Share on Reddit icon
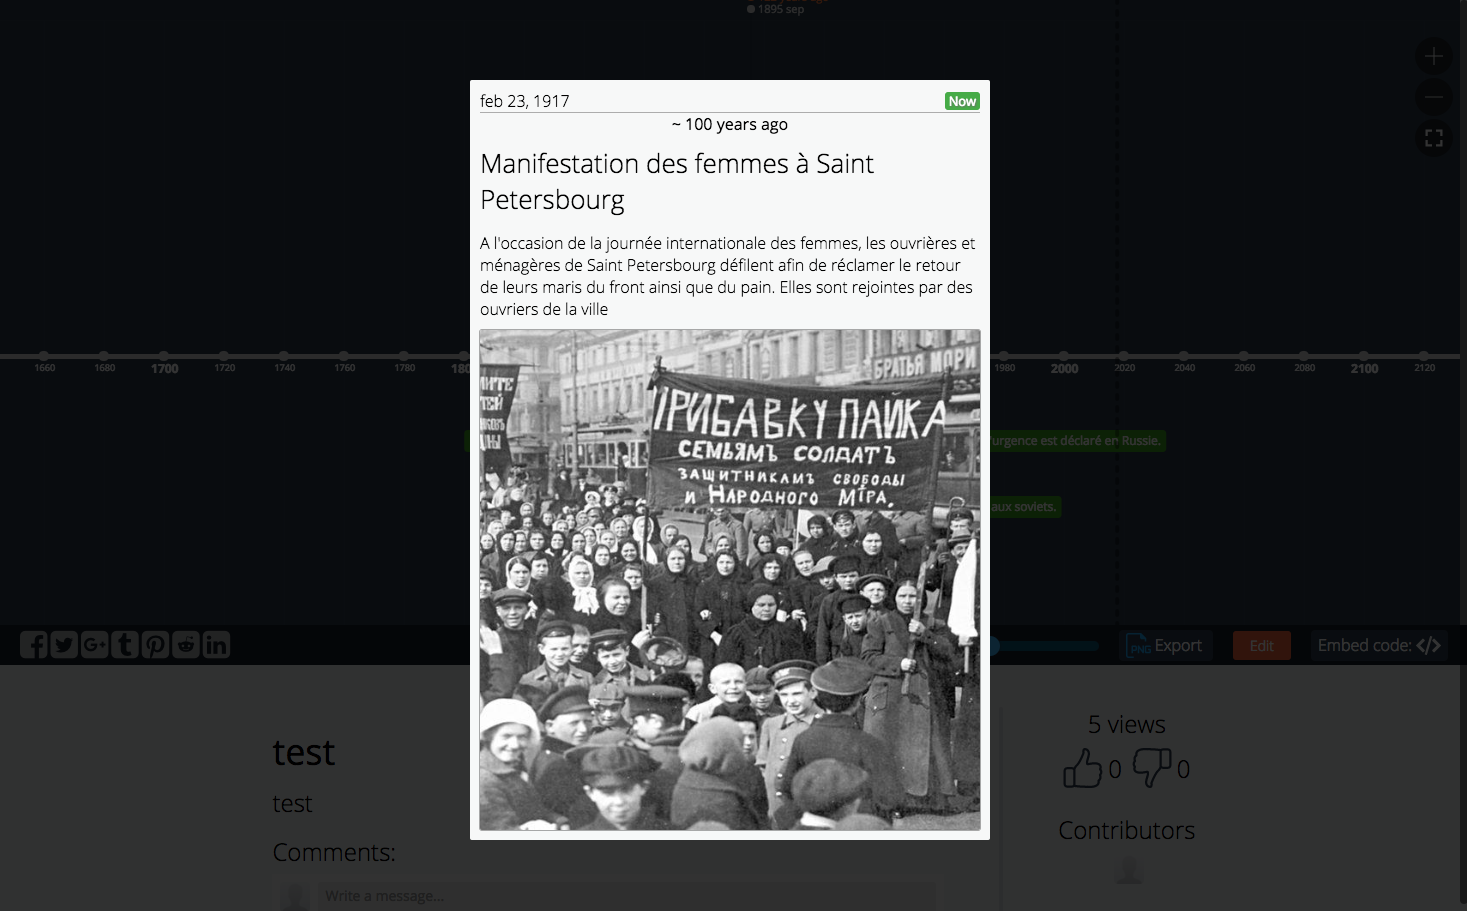Viewport: 1467px width, 911px height. point(186,645)
